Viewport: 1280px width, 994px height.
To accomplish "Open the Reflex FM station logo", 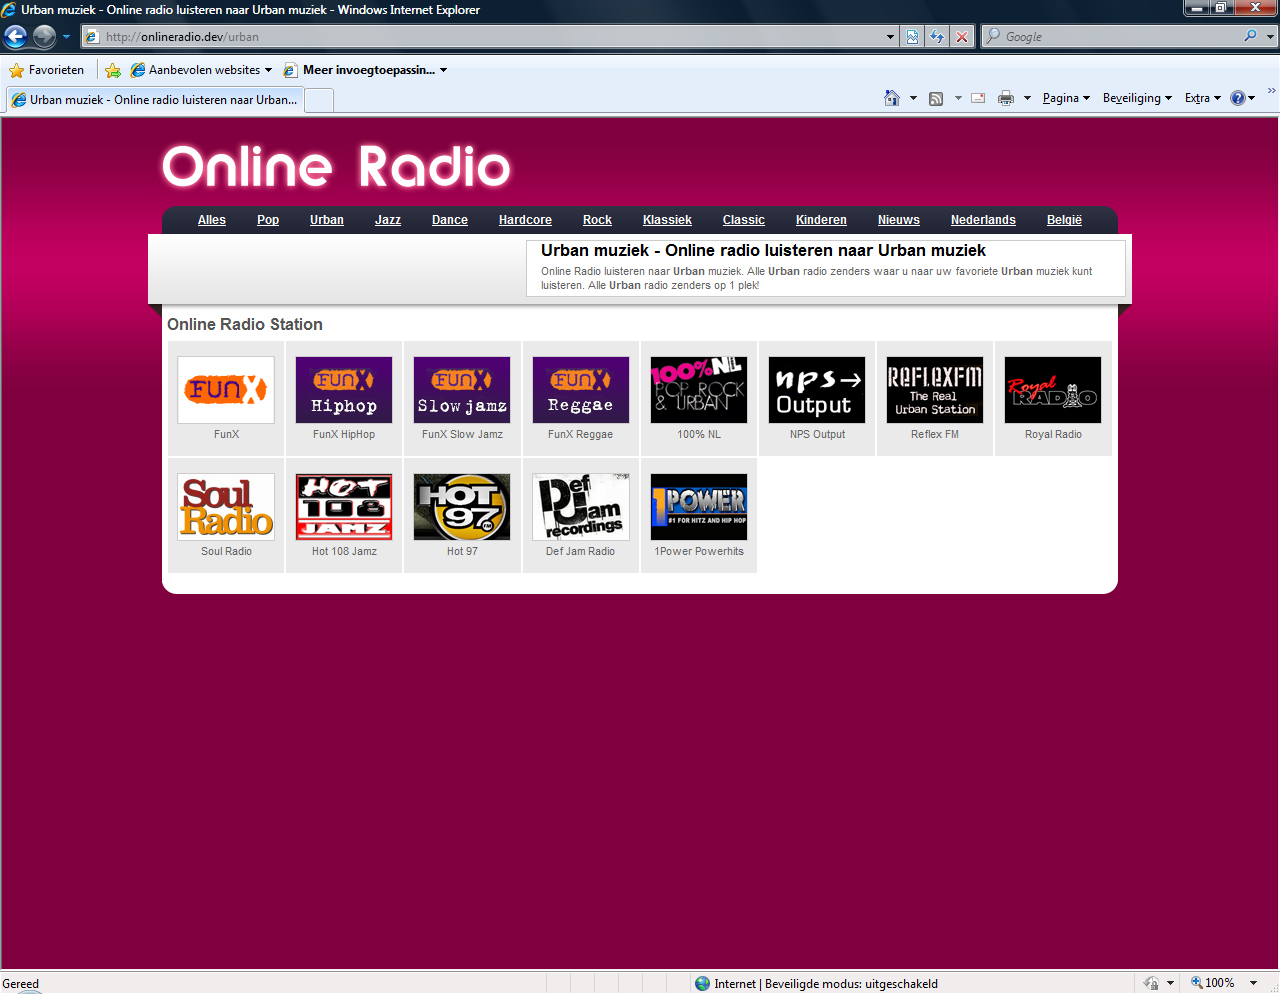I will 935,390.
